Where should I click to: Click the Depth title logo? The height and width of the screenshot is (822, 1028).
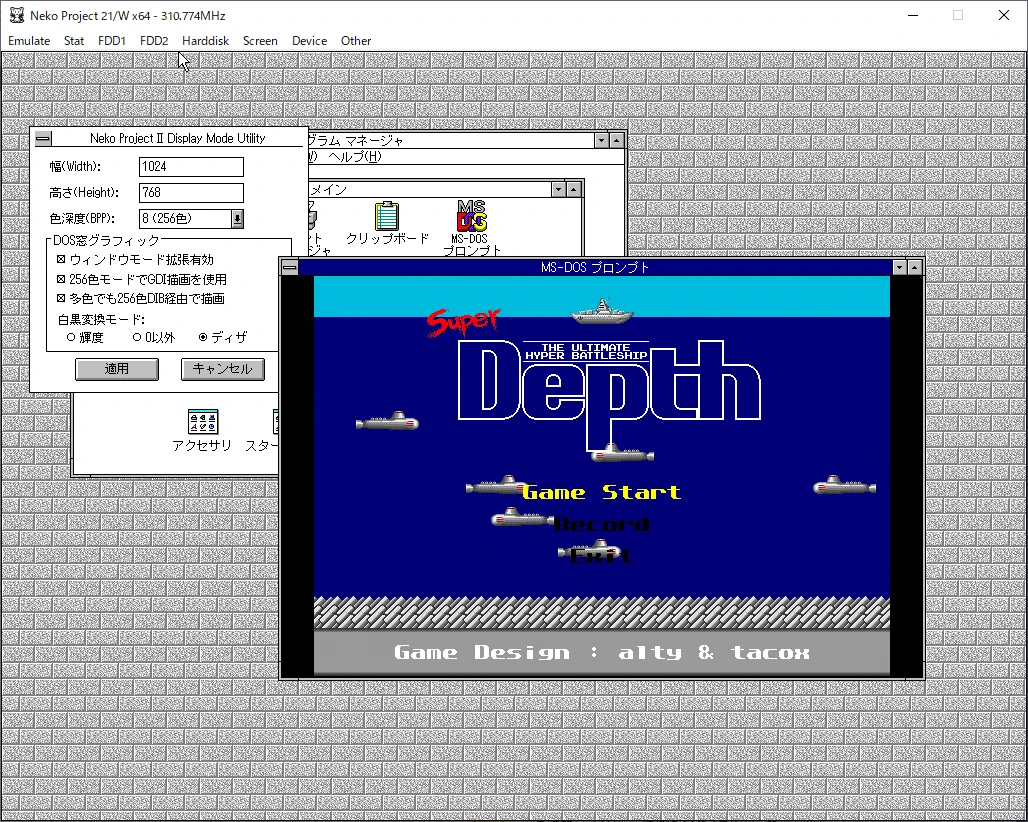(609, 396)
